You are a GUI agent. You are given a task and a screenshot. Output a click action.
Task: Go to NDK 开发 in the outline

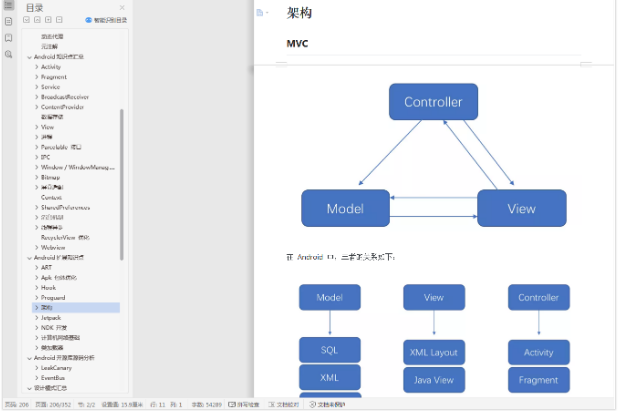[x=54, y=328]
